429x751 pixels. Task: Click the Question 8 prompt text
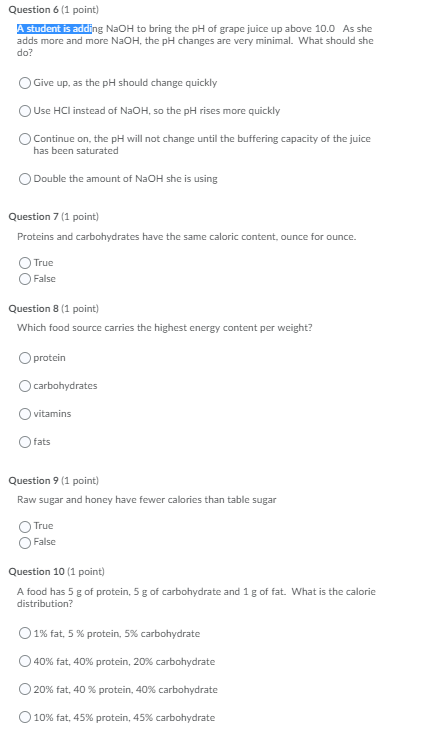click(165, 328)
